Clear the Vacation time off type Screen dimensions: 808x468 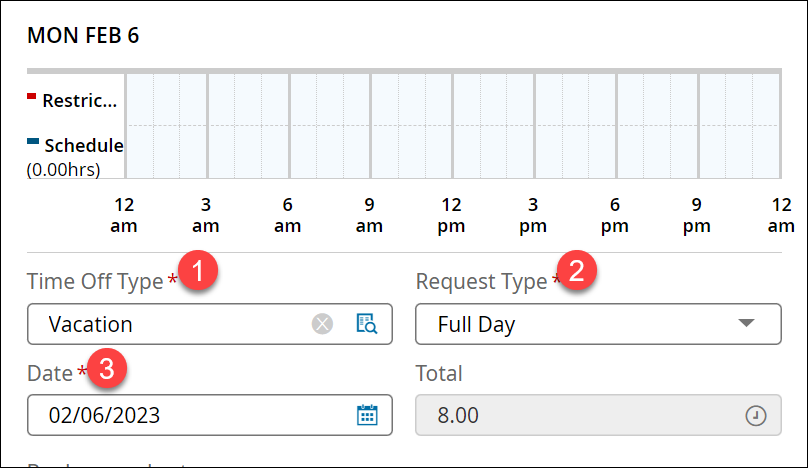[x=322, y=324]
